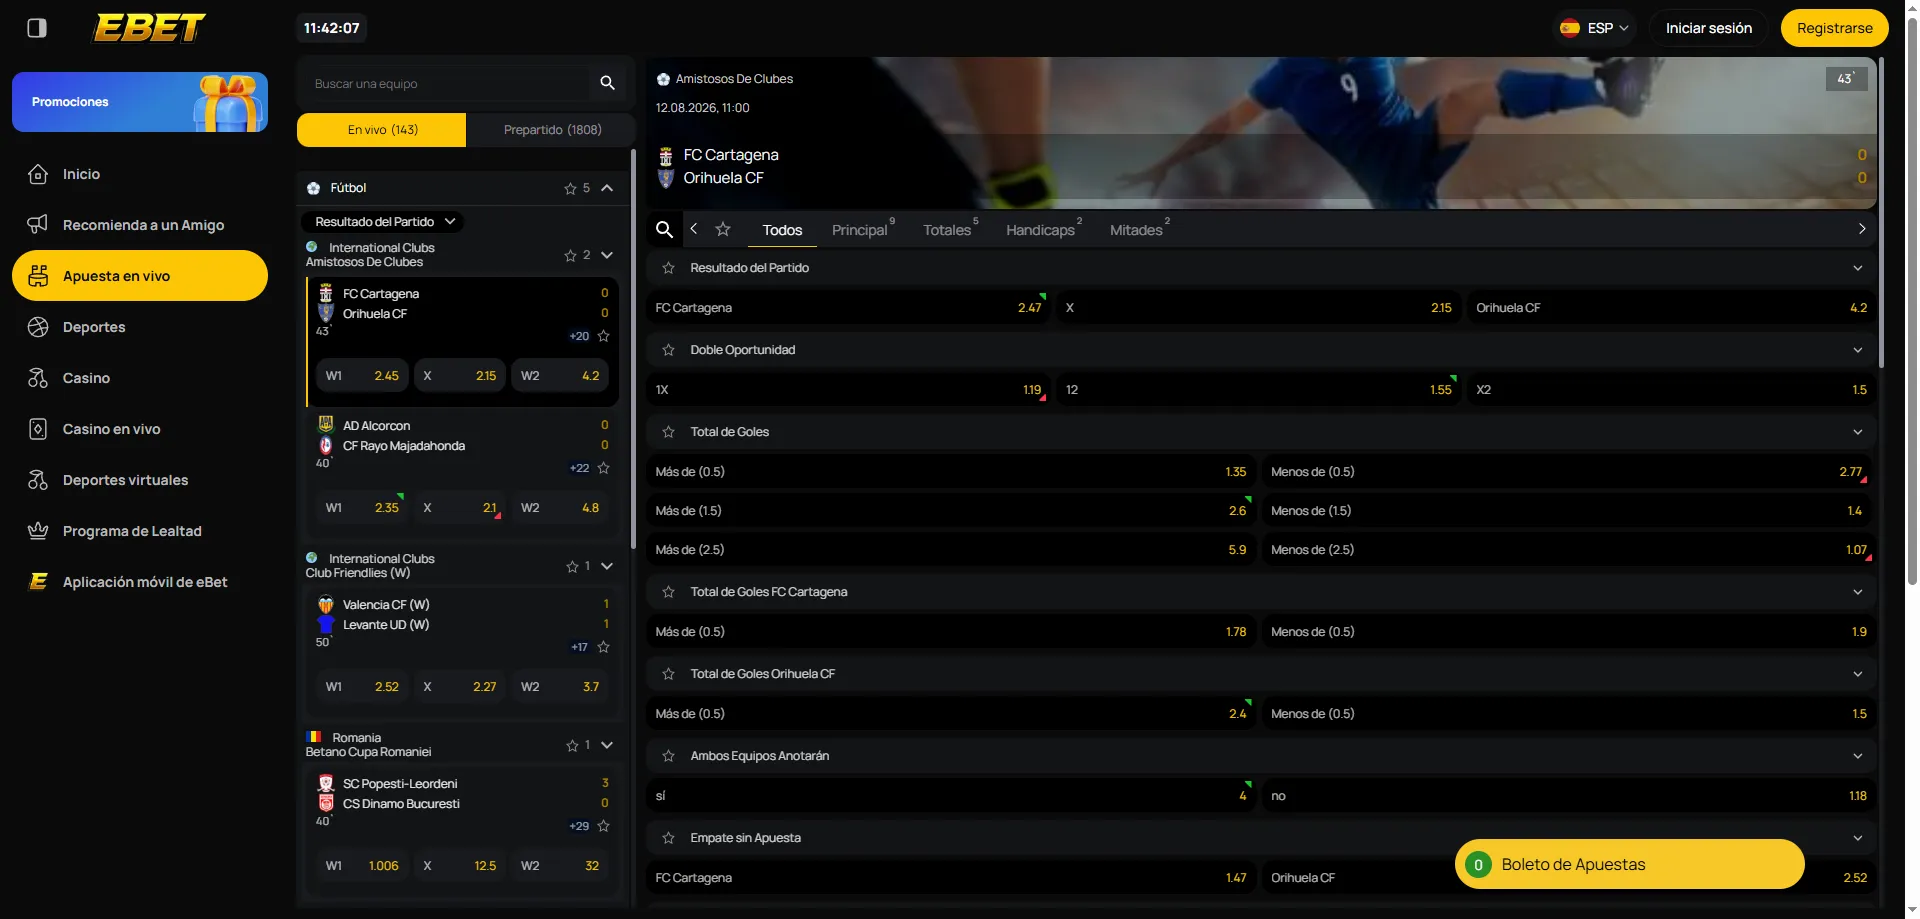
Task: Favorite the Amistosos De Clubes league
Action: coord(570,255)
